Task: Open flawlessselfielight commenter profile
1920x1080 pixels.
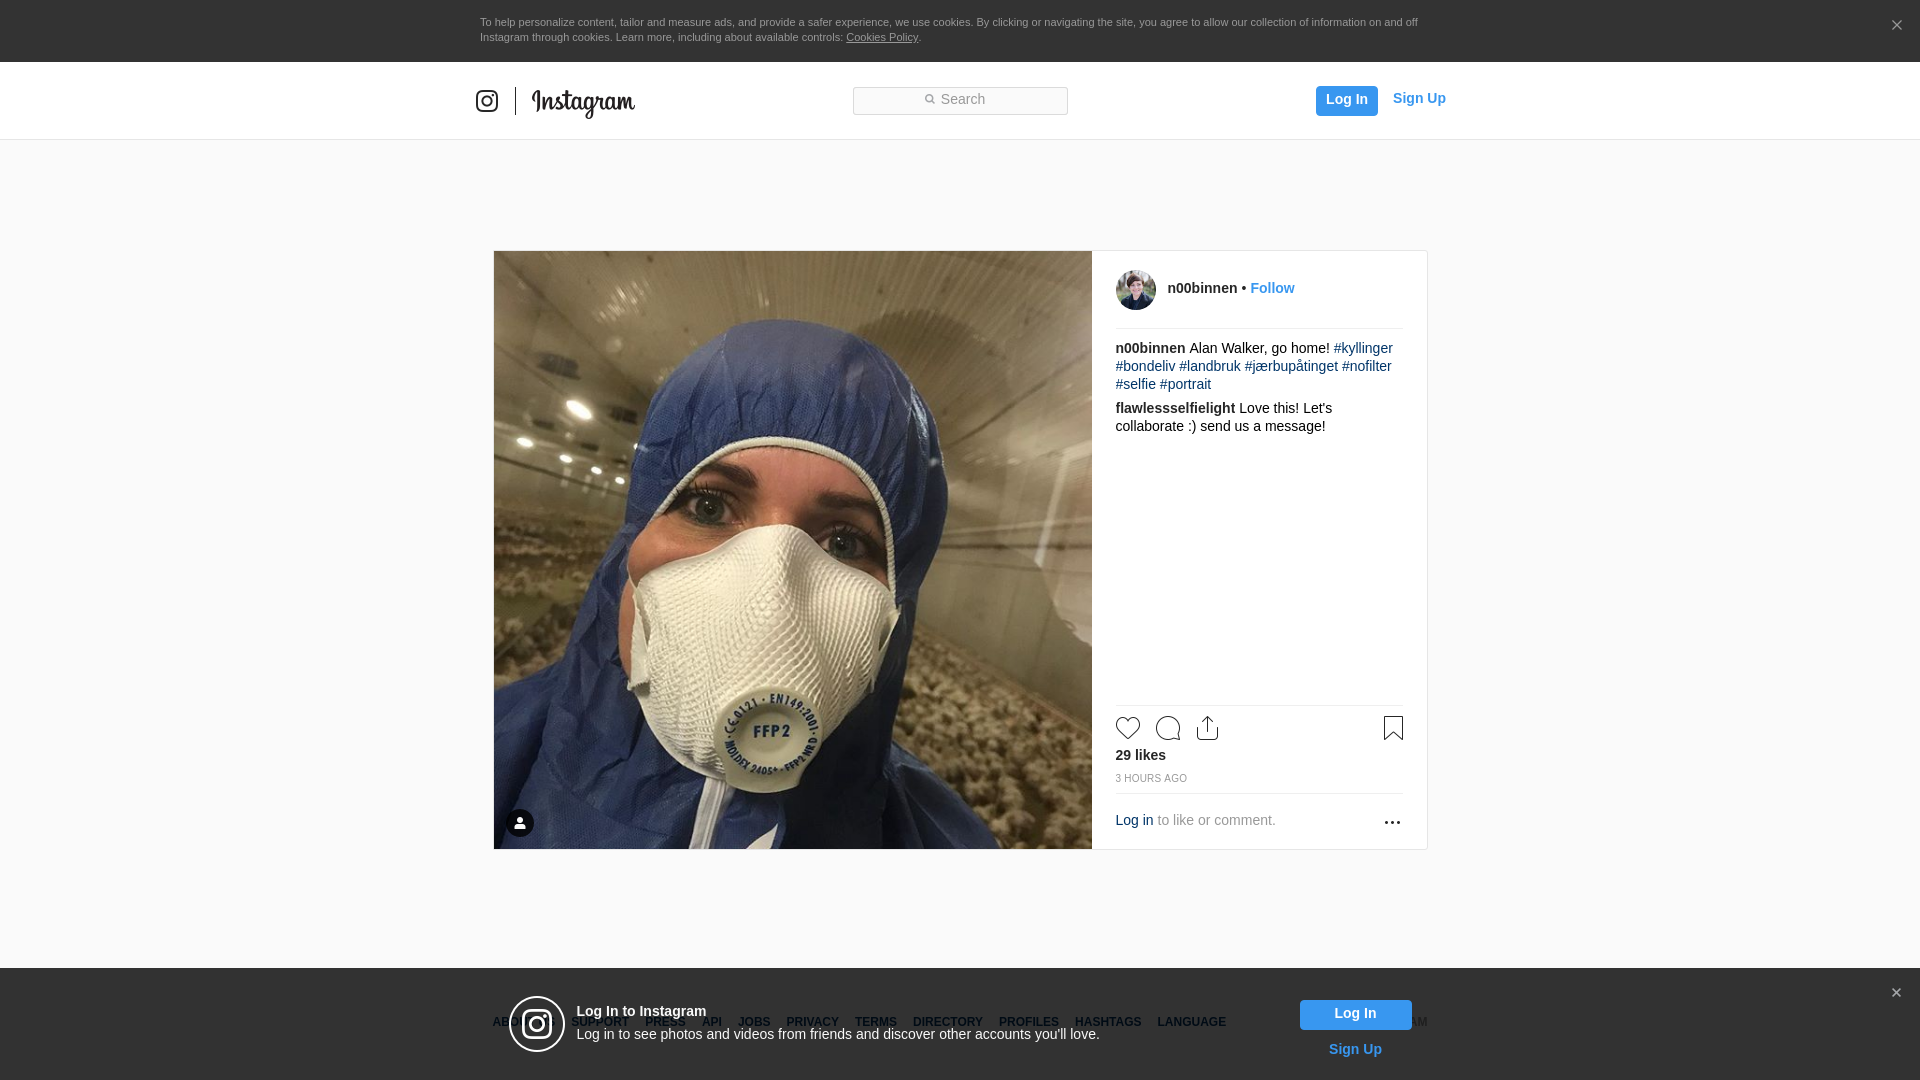Action: [x=1175, y=408]
